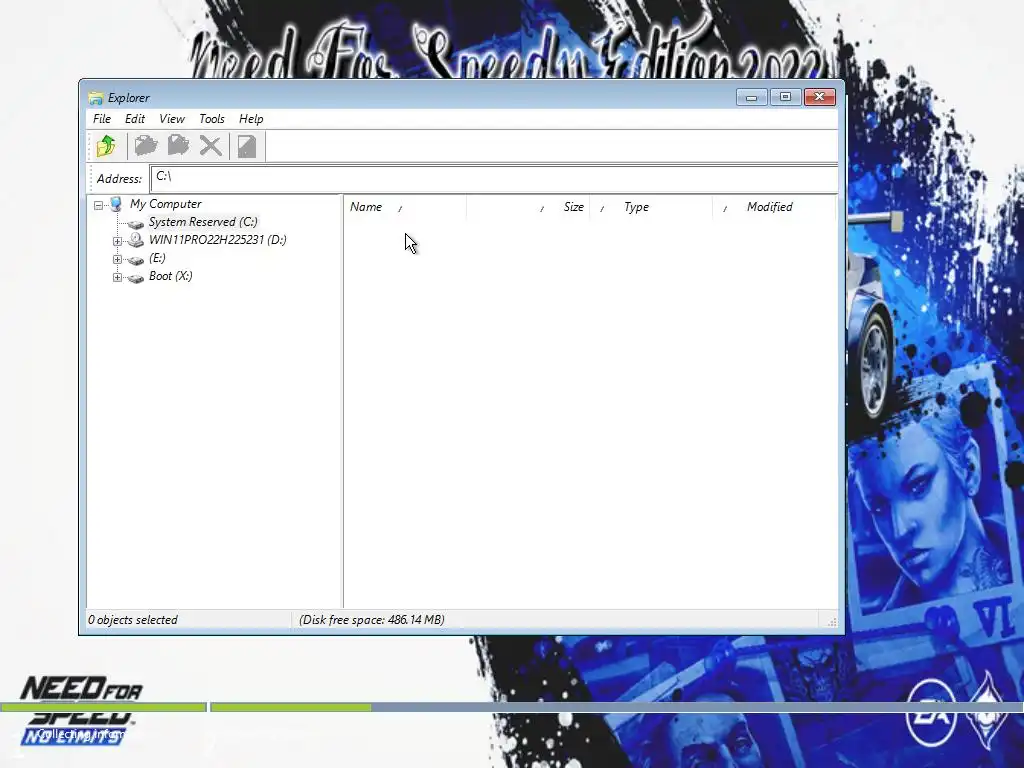Click the resize grip in the status bar corner
The width and height of the screenshot is (1024, 768).
click(x=831, y=622)
